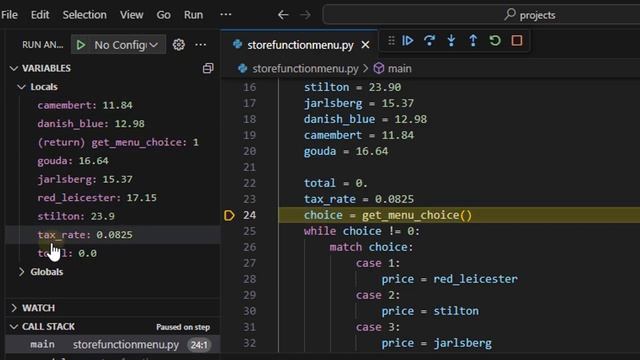Click 'Paused on step' status label

[x=183, y=327]
